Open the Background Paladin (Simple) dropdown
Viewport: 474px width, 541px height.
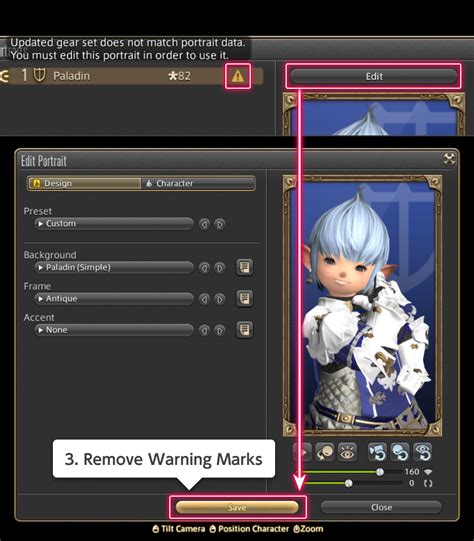[x=114, y=267]
